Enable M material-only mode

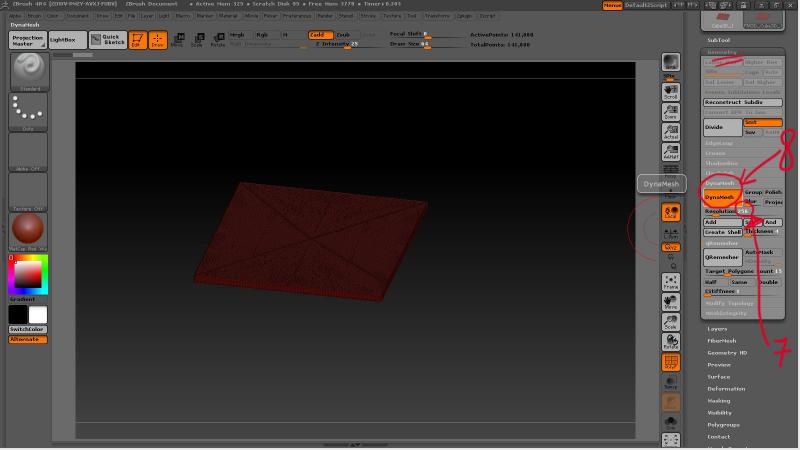click(x=292, y=35)
